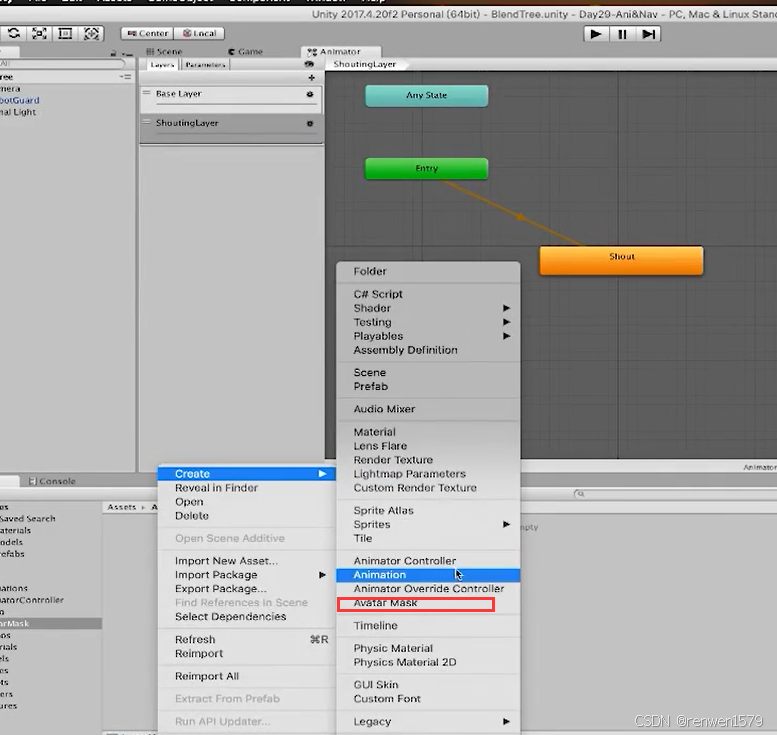Select the Scale tool in the toolbar

coord(40,34)
